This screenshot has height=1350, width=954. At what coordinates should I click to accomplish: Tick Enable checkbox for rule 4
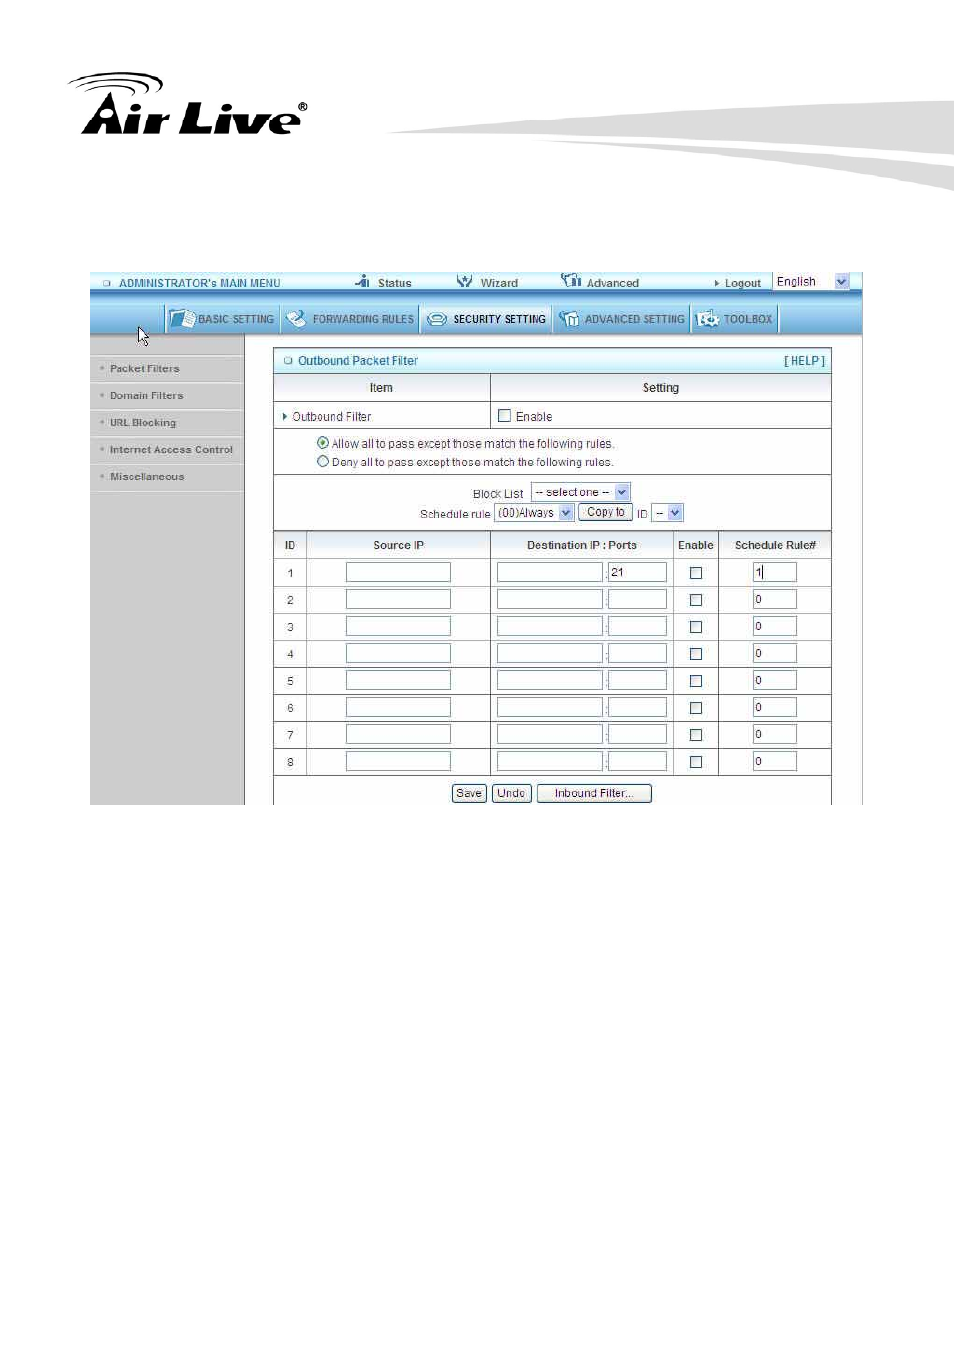[696, 654]
